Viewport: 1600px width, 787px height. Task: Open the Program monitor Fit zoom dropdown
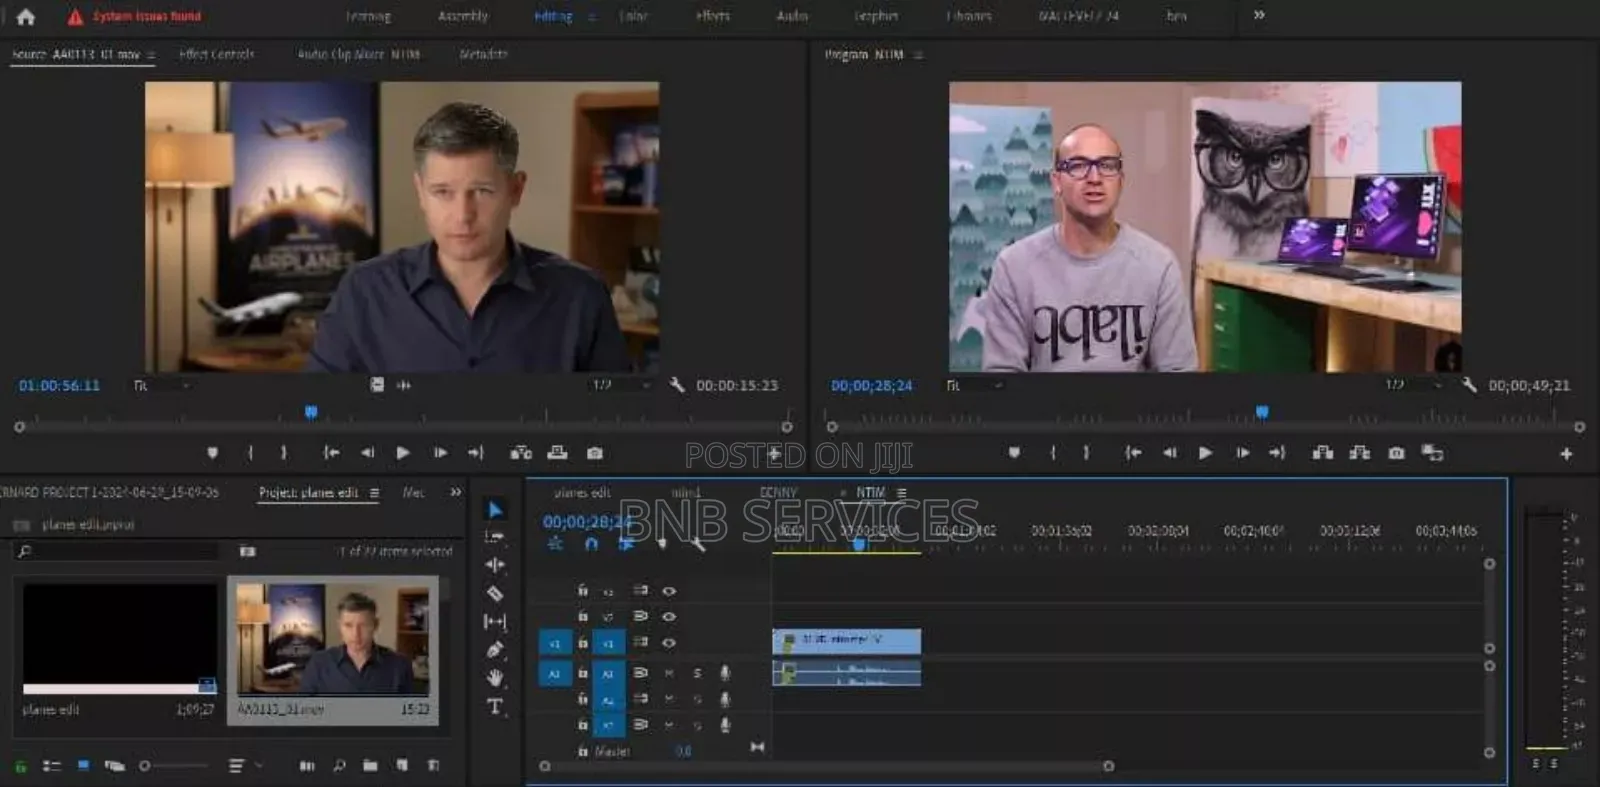(x=975, y=385)
